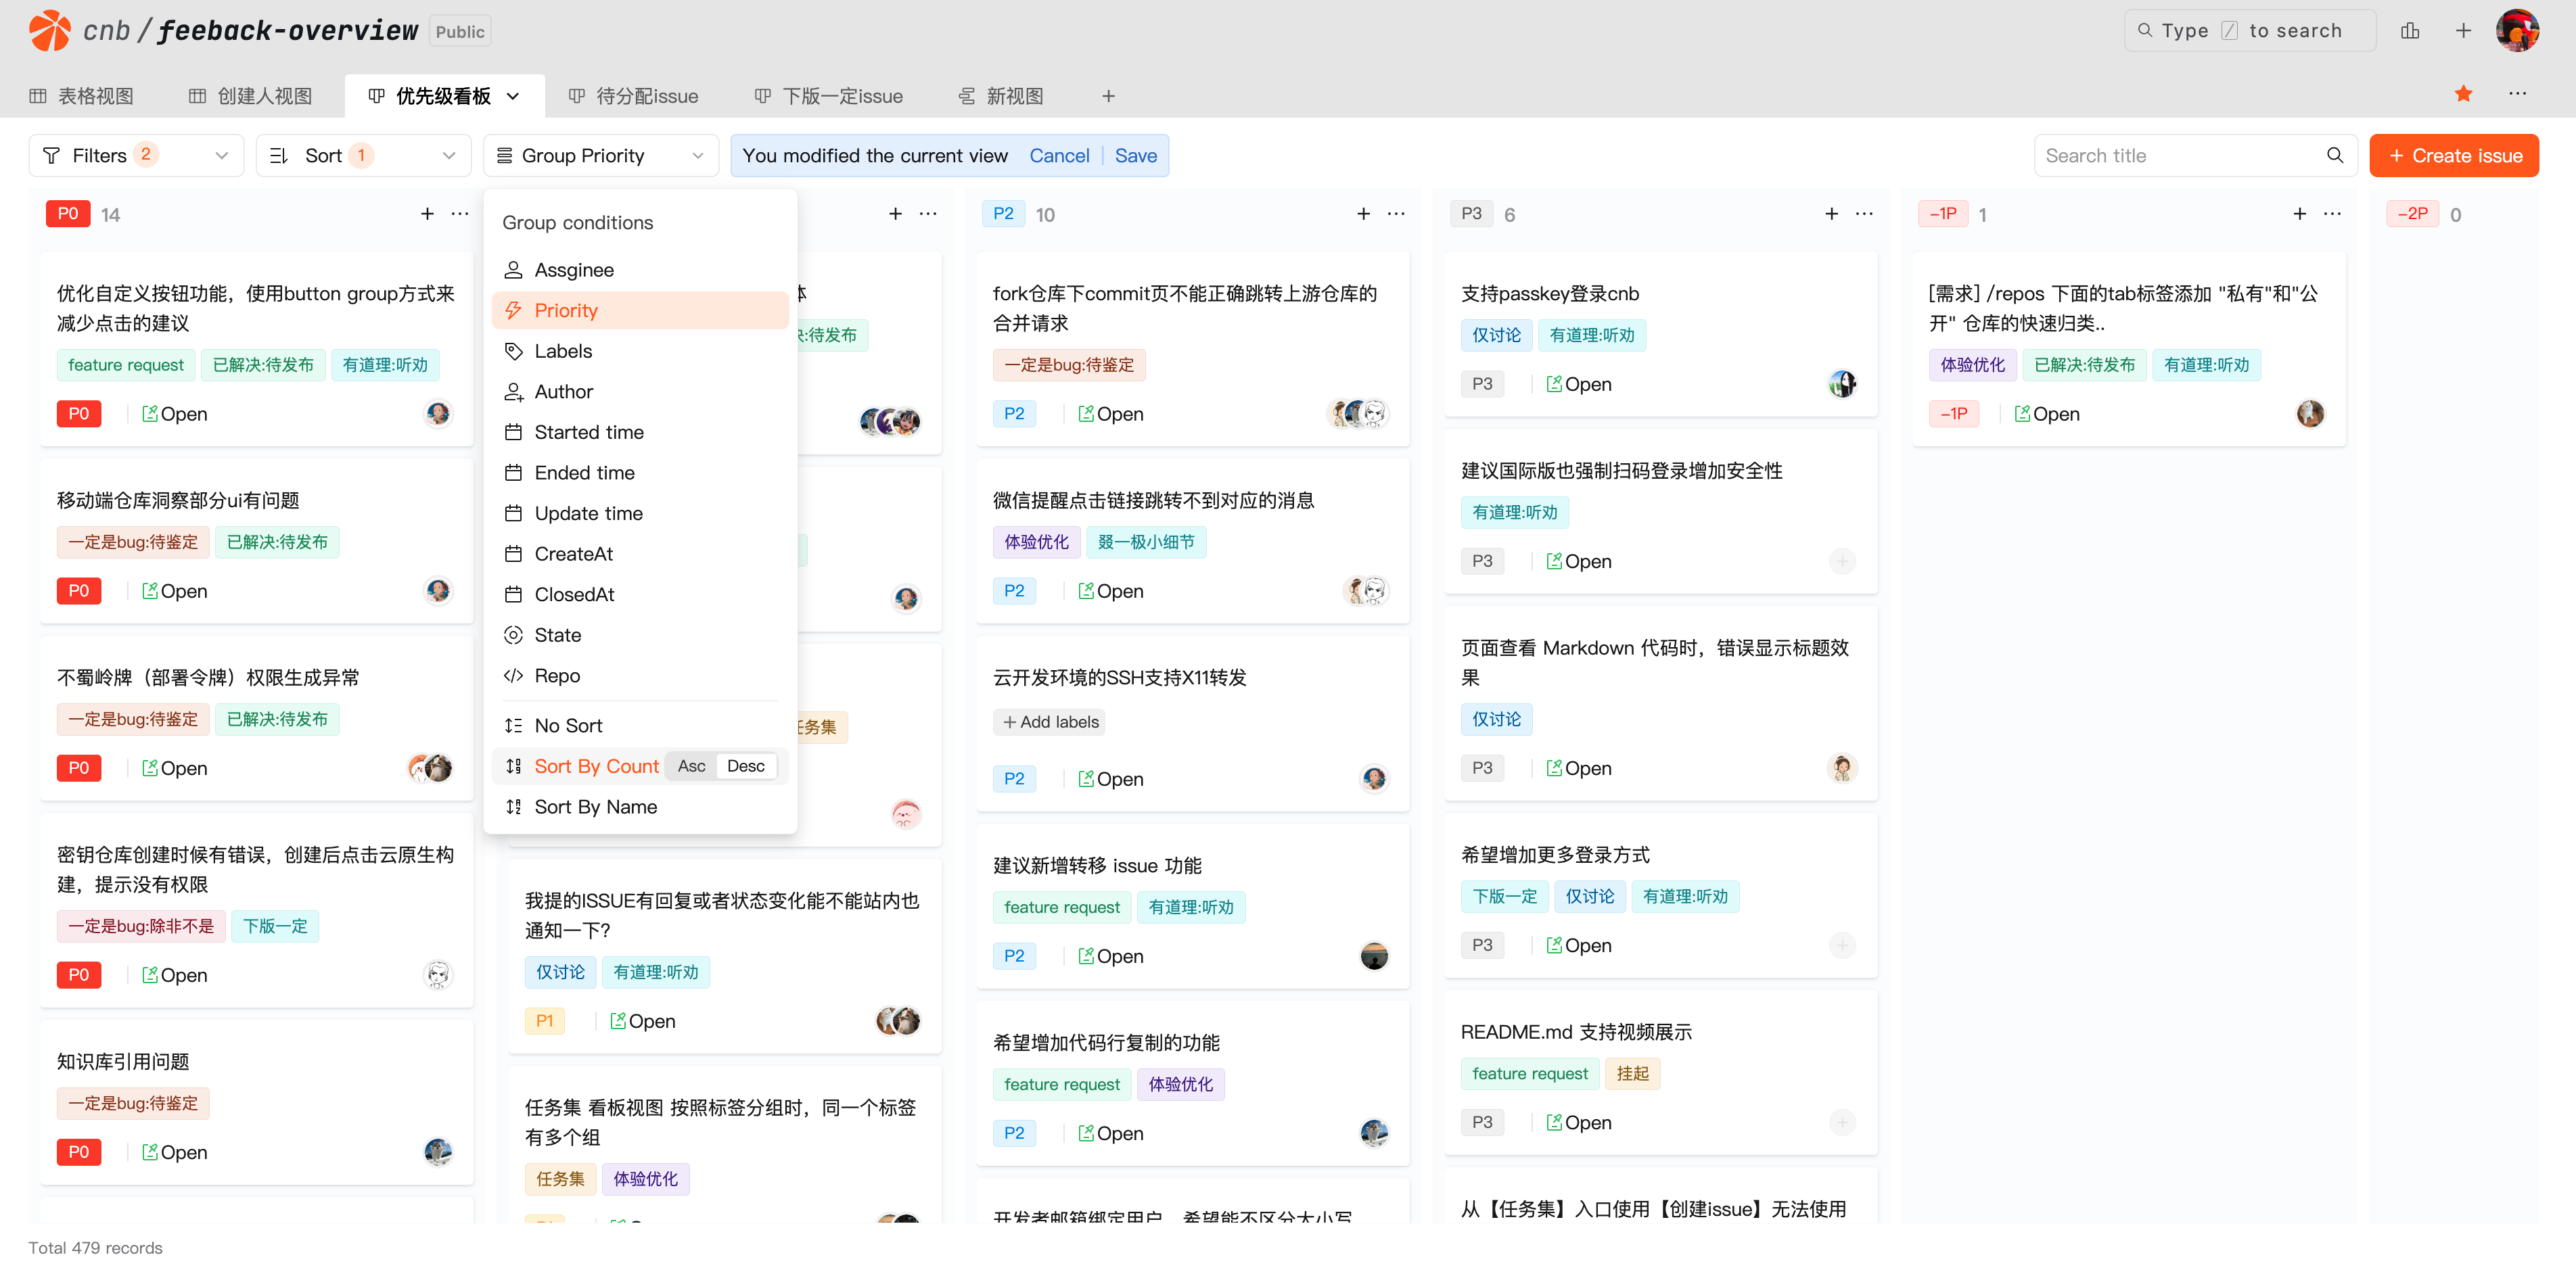
Task: Open the view options ellipsis below the avatar
Action: click(x=2517, y=94)
